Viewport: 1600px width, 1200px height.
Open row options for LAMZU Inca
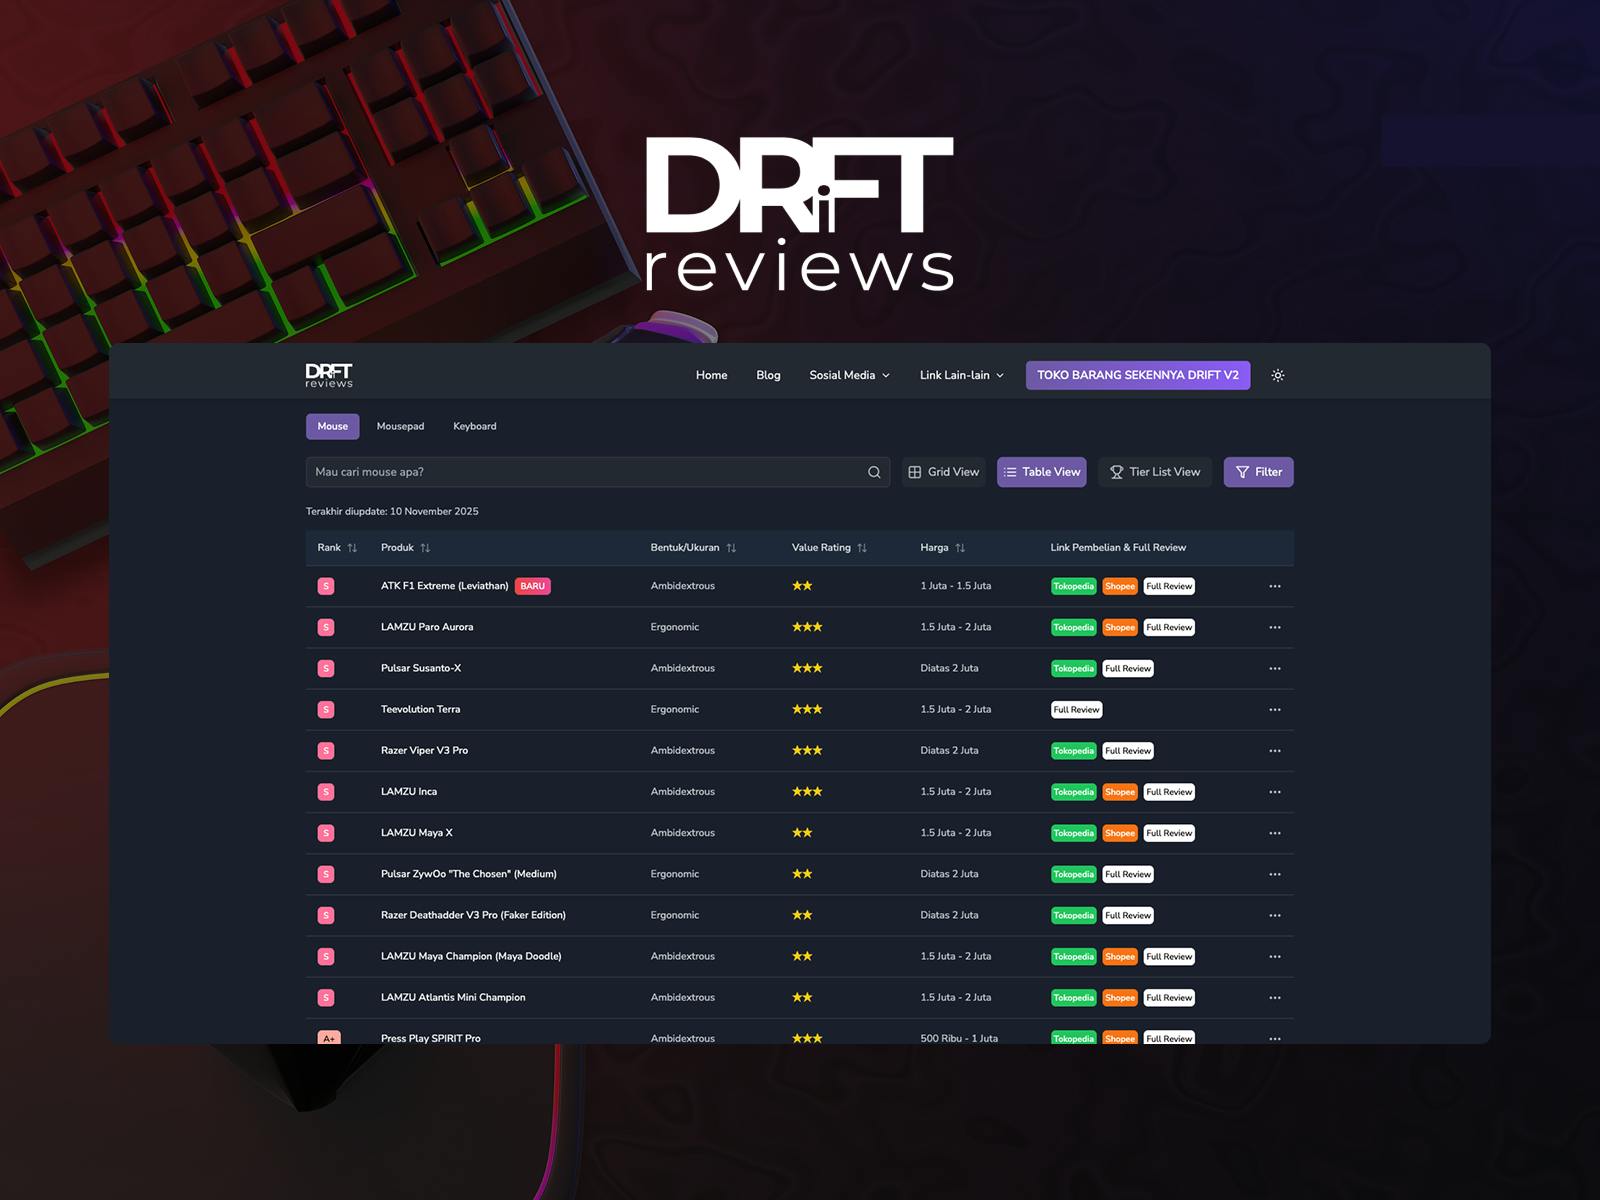coord(1274,791)
